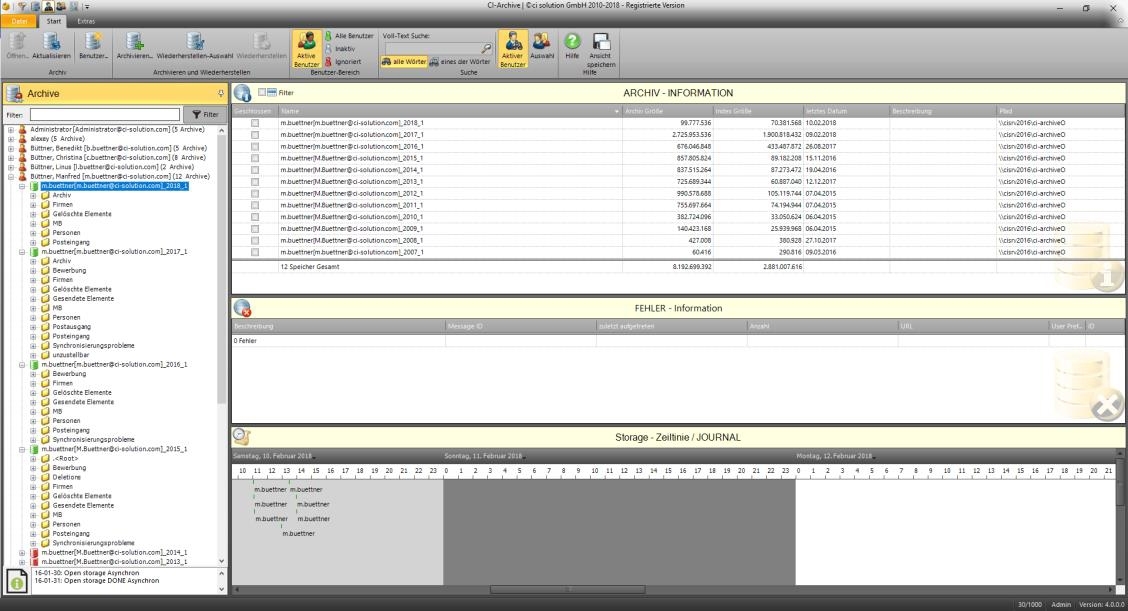Image resolution: width=1128 pixels, height=611 pixels.
Task: Choose Wiederherstellen-Auswahl in the ribbon
Action: tap(195, 46)
